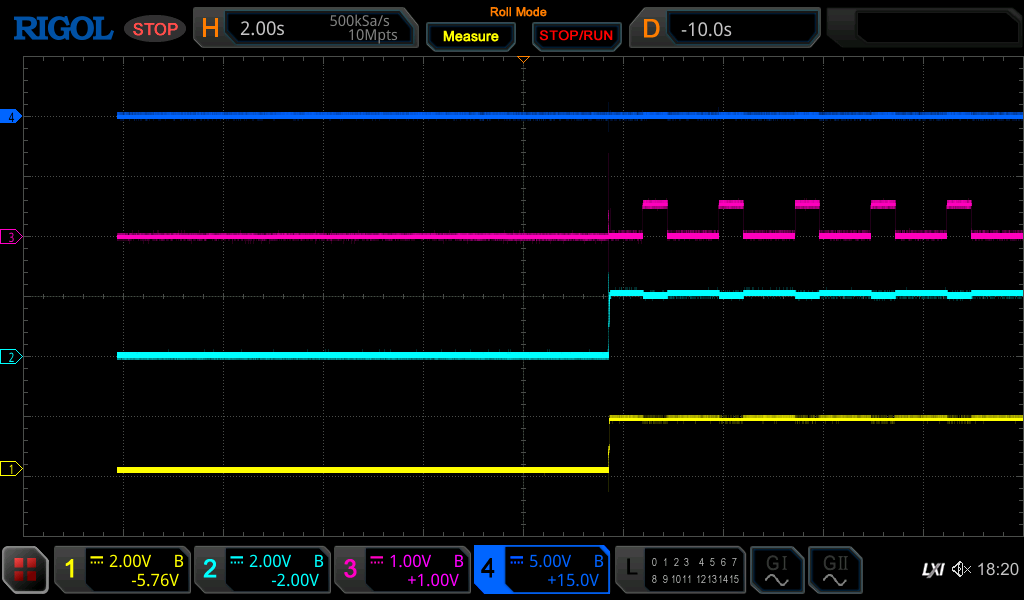Viewport: 1024px width, 600px height.
Task: Select the channel 4 blue ground marker
Action: coord(11,118)
